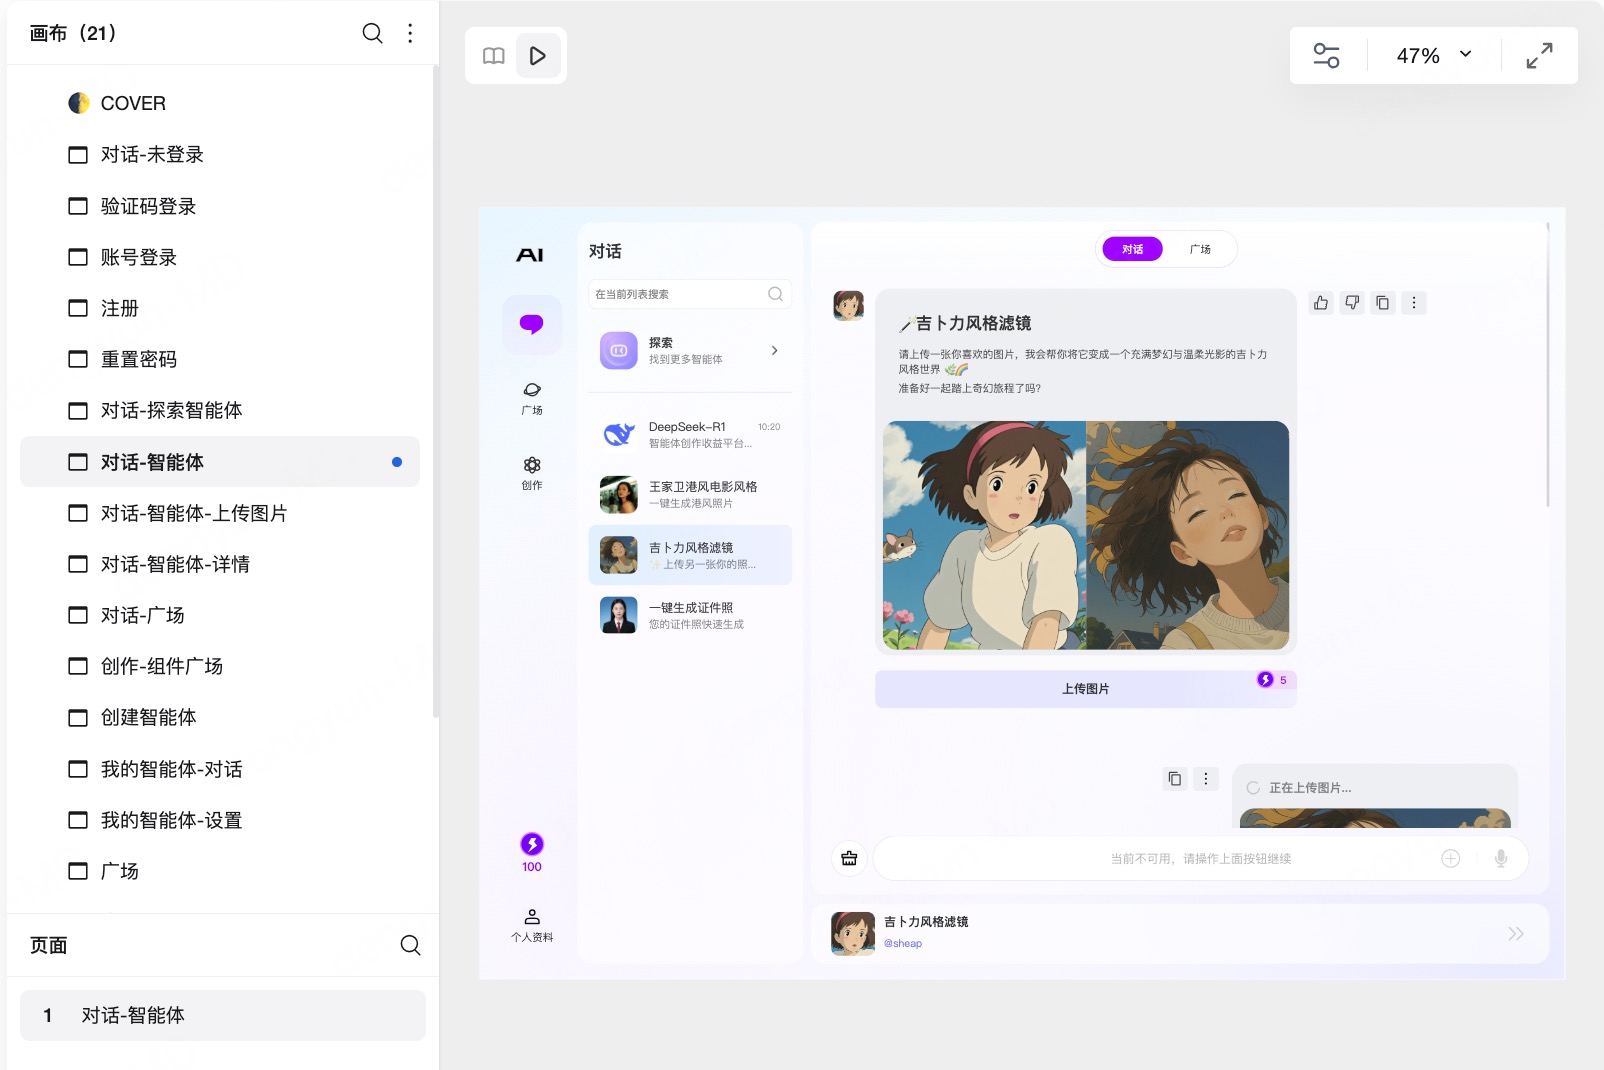This screenshot has width=1604, height=1070.
Task: Click the 100 lightning credits icon
Action: pos(532,853)
